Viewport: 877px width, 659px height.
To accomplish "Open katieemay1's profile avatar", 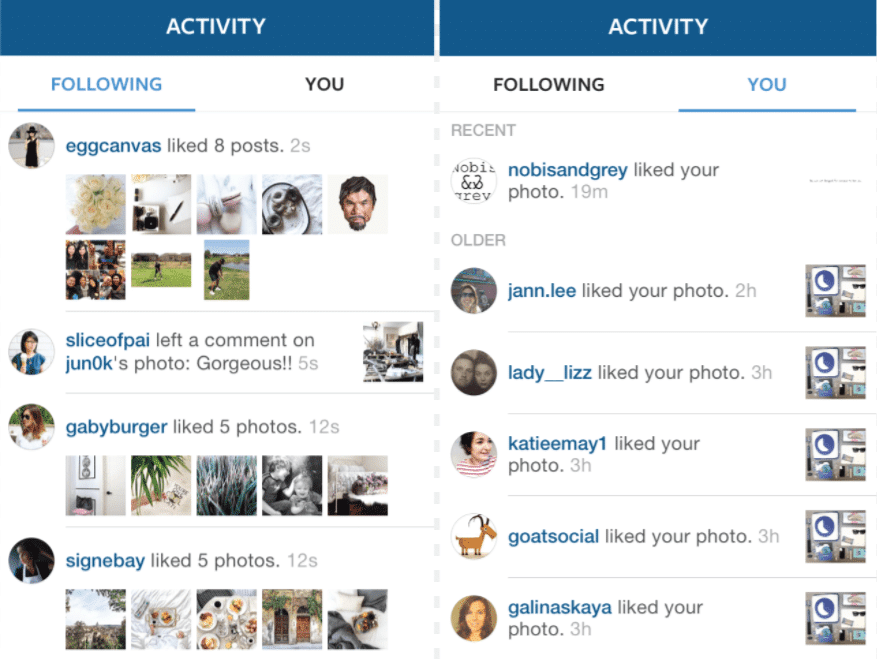I will 474,454.
